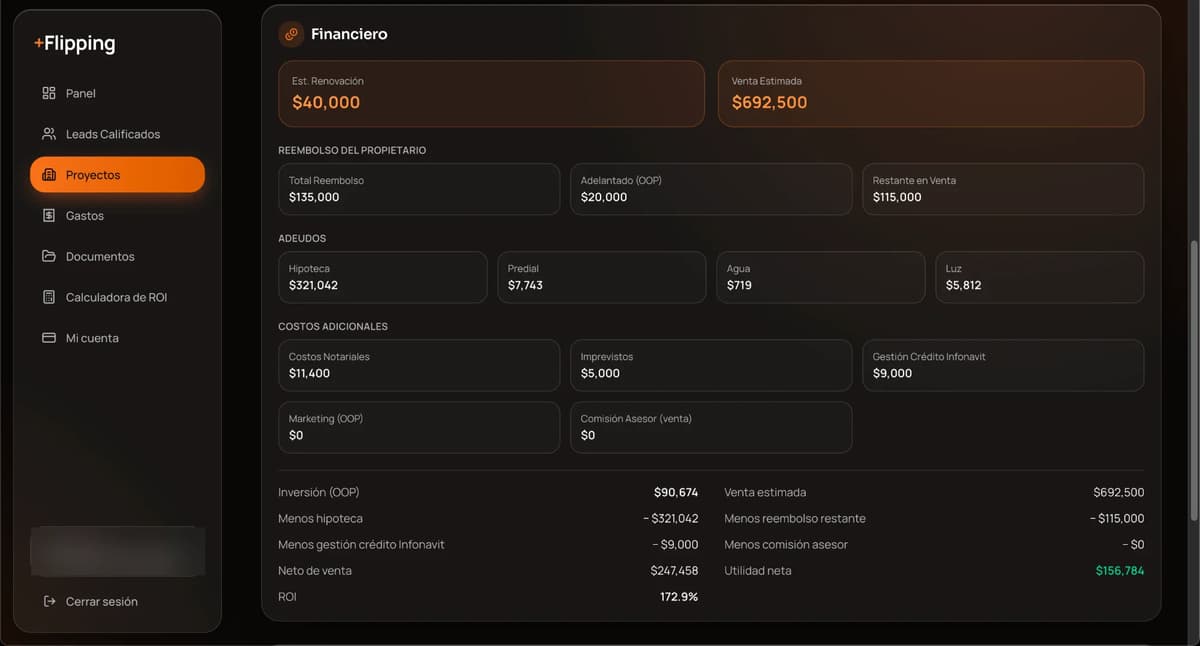This screenshot has height=646, width=1200.
Task: Open Mi cuenta page
Action: 117,338
